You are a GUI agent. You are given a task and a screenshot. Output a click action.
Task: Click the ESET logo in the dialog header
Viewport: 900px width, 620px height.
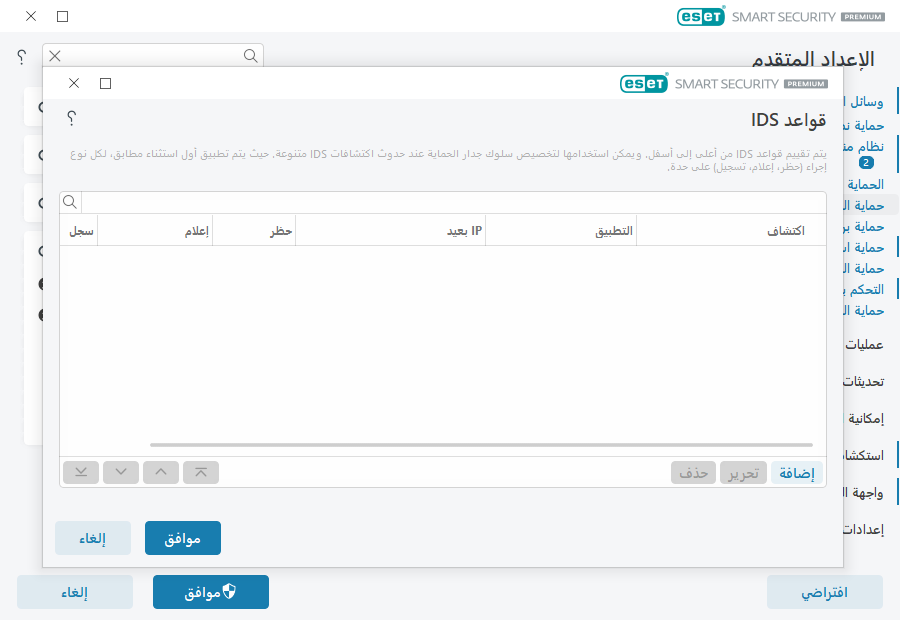click(x=644, y=83)
